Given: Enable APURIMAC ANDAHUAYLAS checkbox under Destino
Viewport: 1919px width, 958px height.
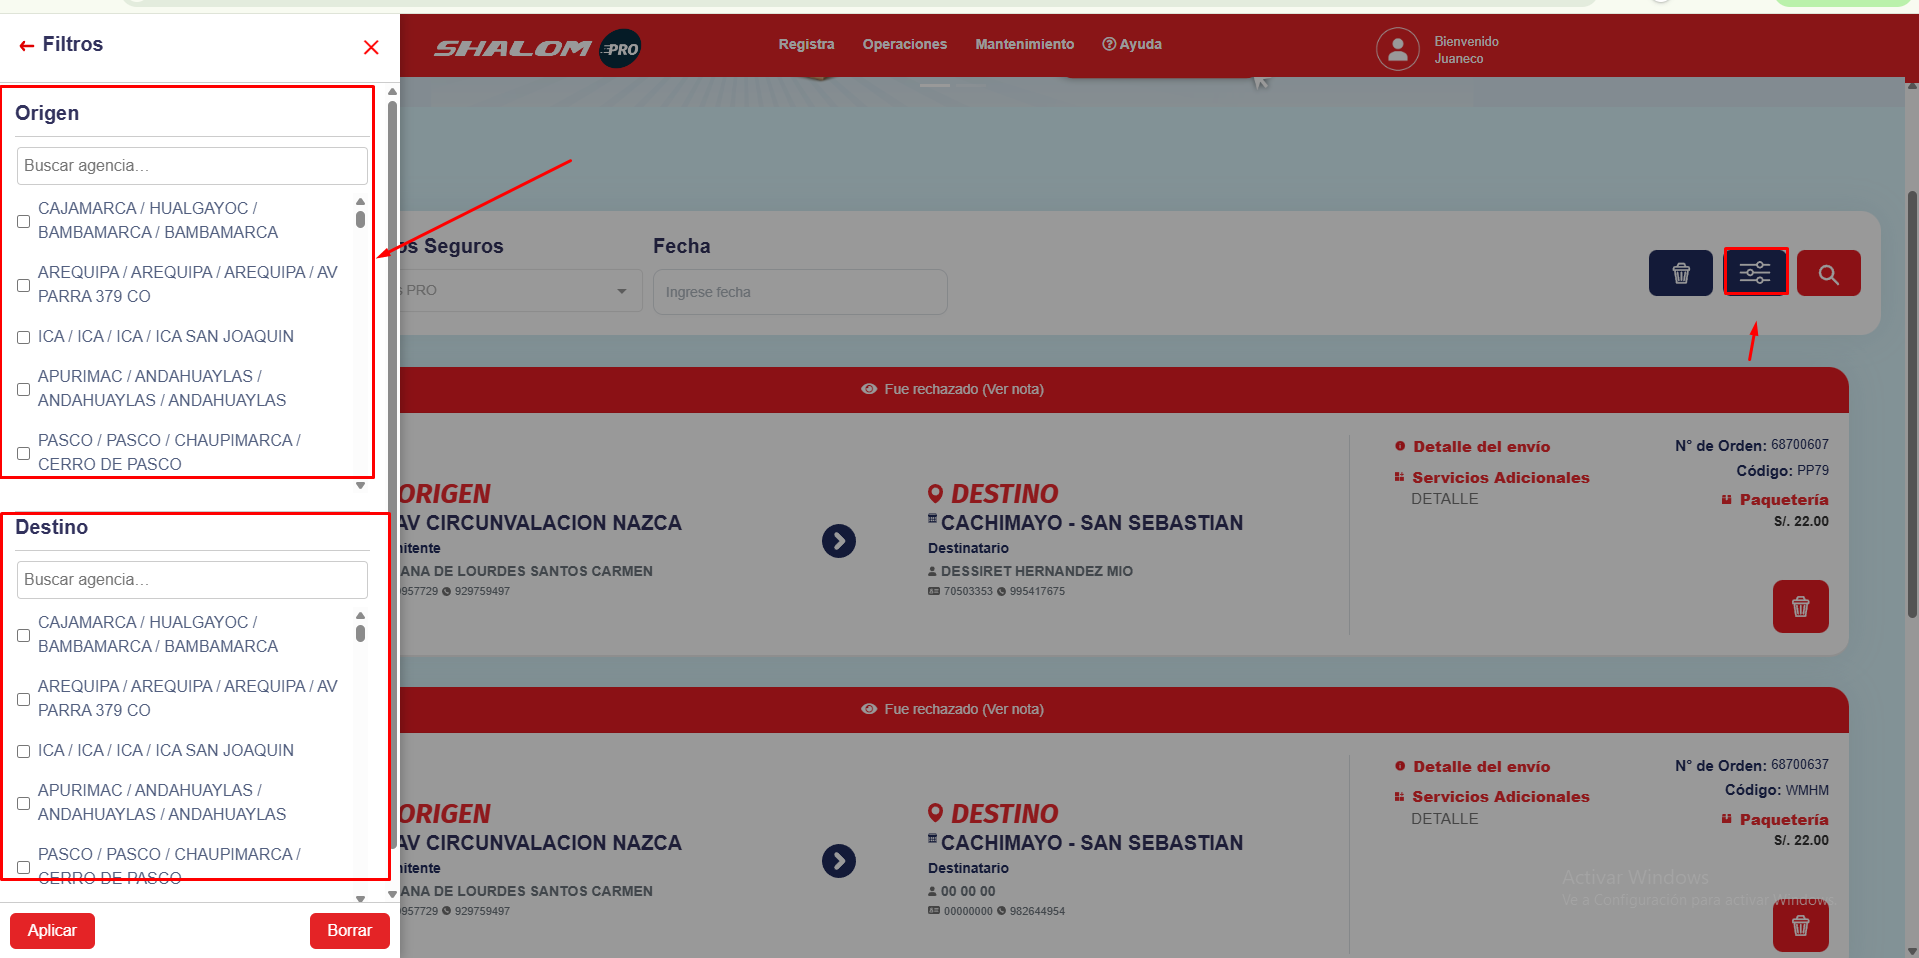Looking at the screenshot, I should [24, 803].
